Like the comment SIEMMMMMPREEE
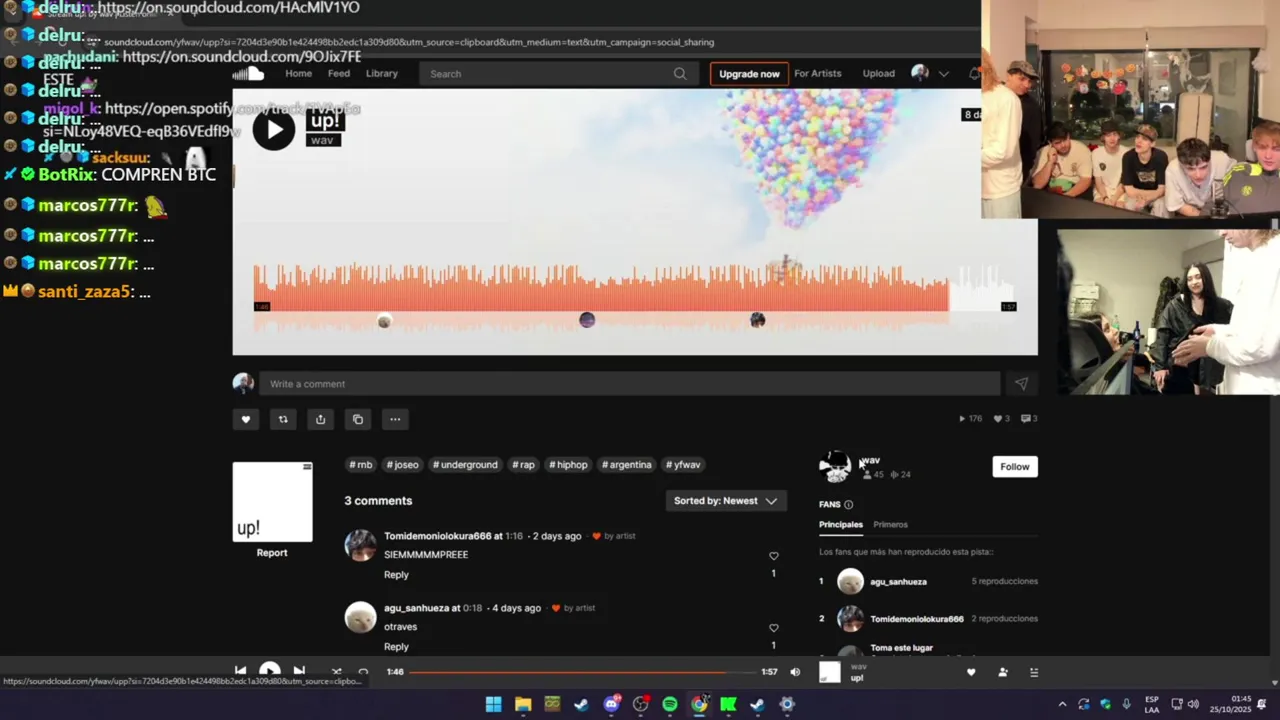 (x=773, y=556)
